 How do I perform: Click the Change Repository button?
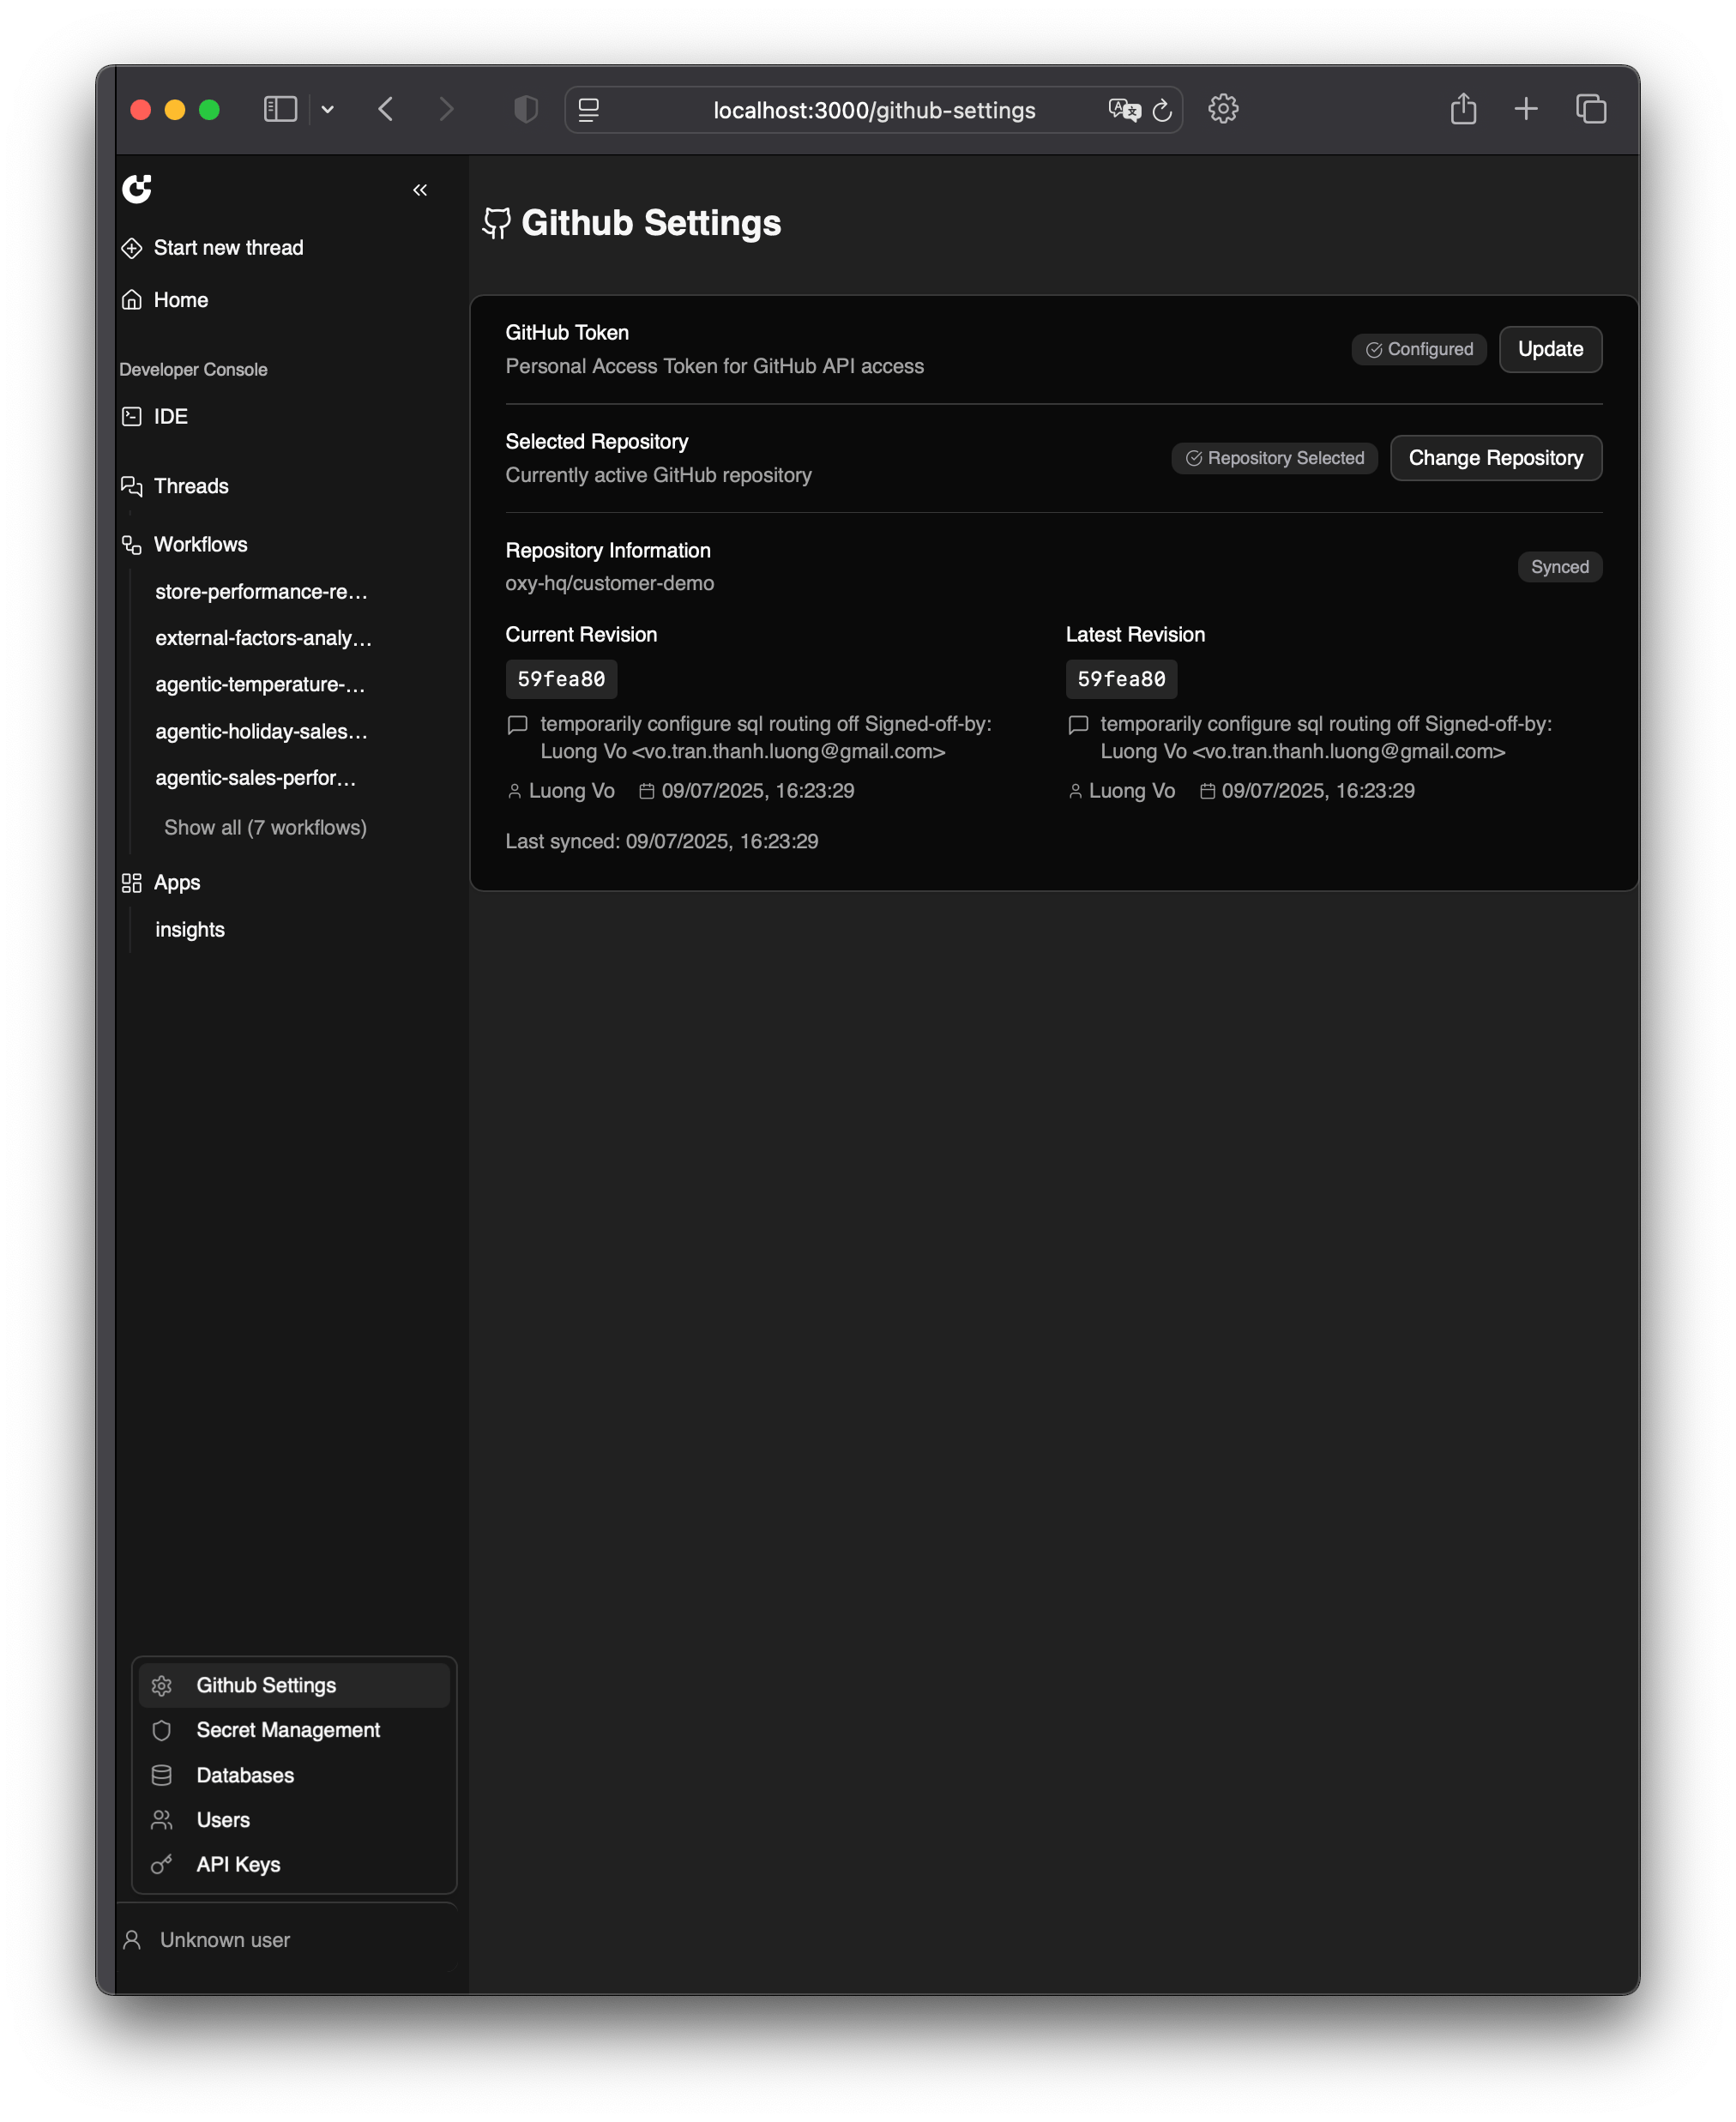tap(1495, 458)
